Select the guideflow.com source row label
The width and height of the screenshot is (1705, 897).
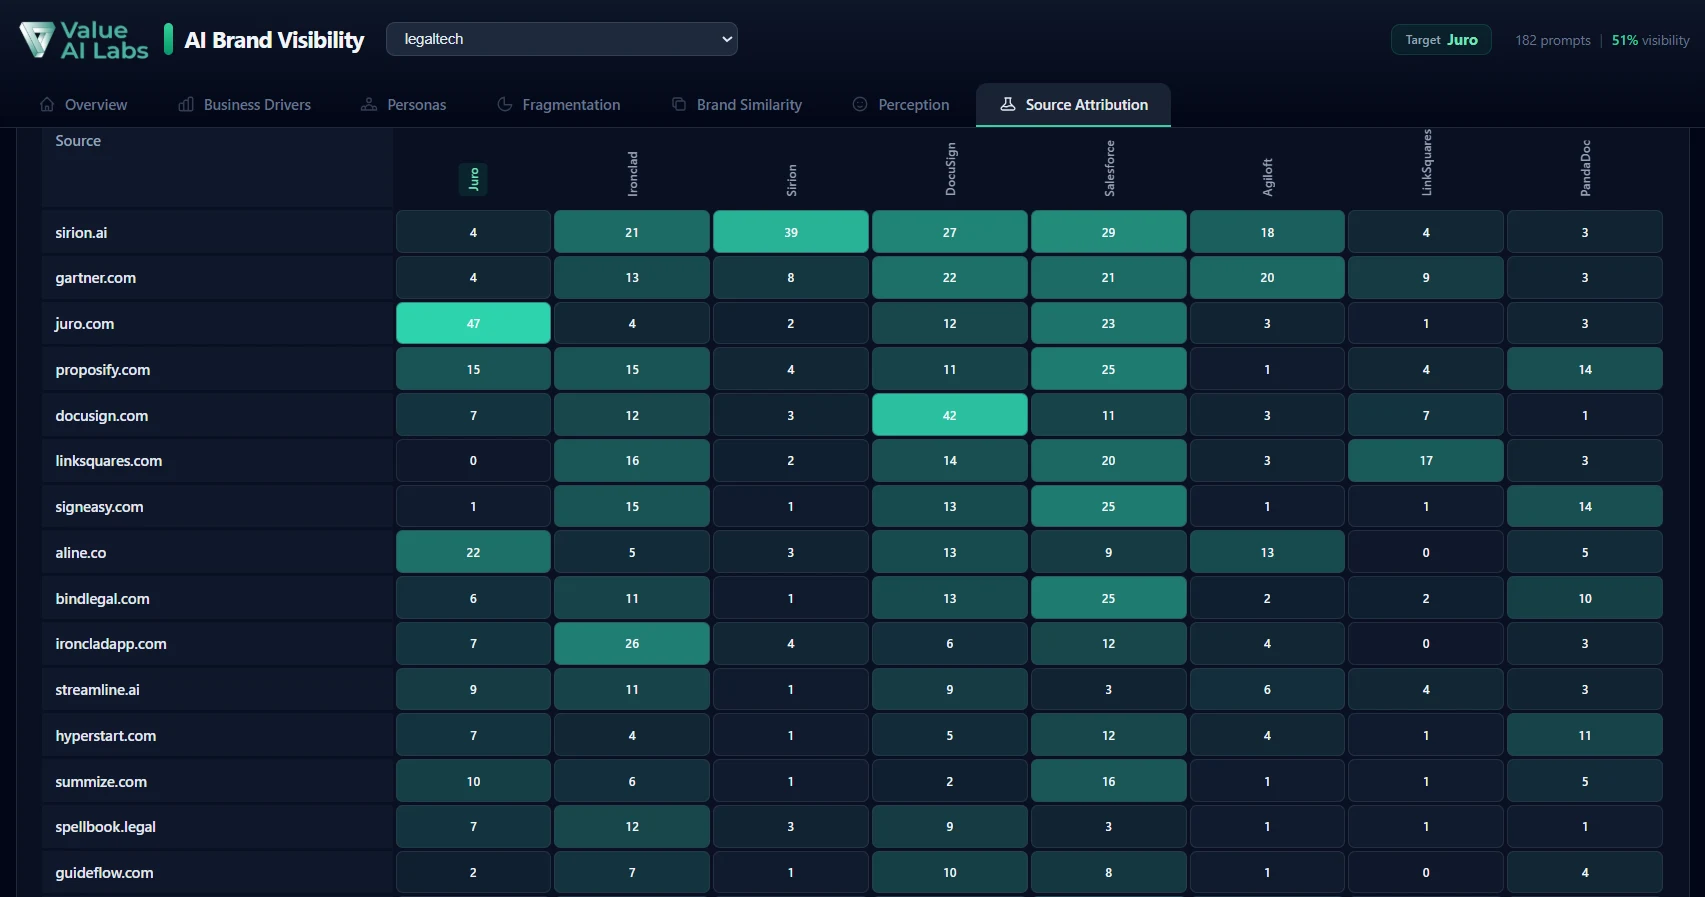tap(104, 873)
